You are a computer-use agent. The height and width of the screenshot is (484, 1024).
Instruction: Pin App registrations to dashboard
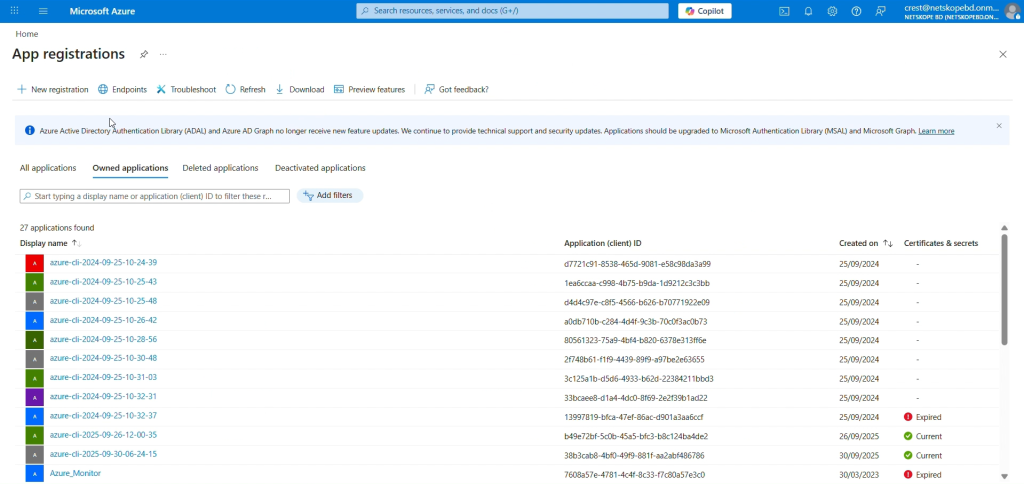tap(144, 54)
